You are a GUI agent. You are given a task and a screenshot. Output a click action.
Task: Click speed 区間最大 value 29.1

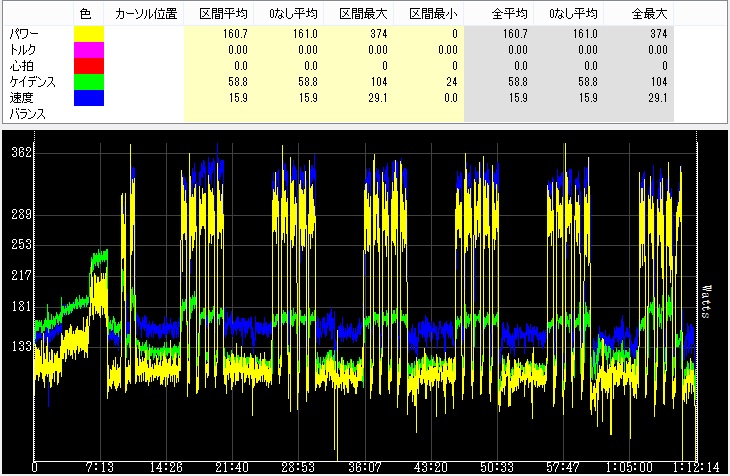pyautogui.click(x=378, y=98)
